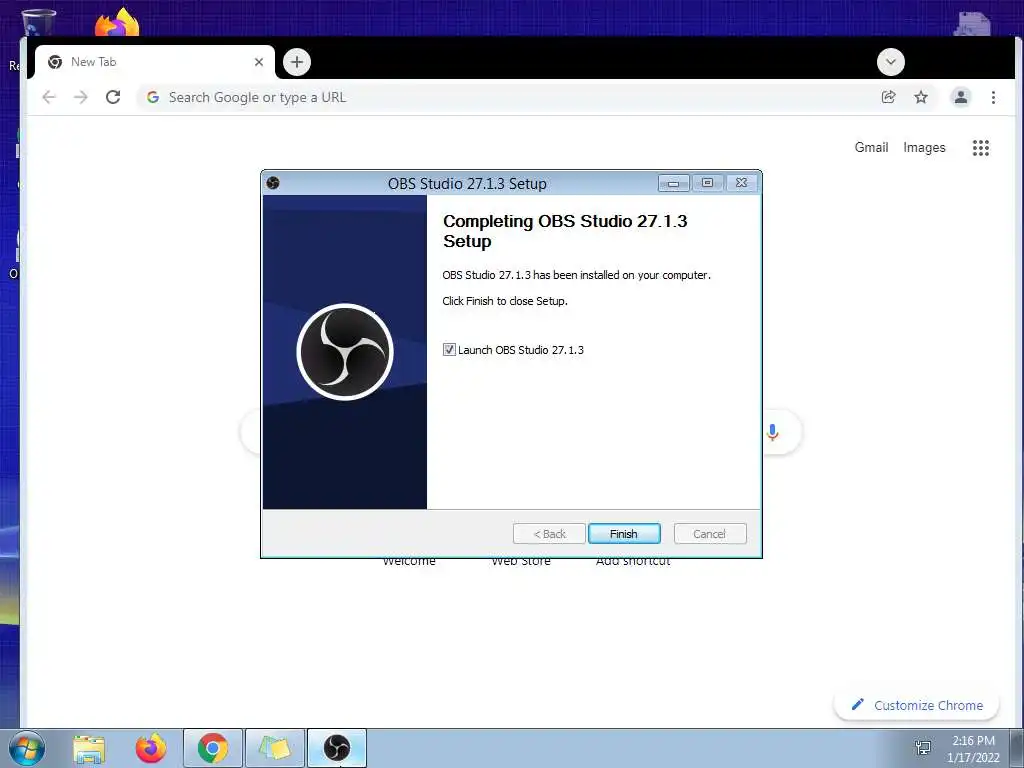This screenshot has height=768, width=1024.
Task: Click Cancel in the OBS Setup dialog
Action: pos(709,534)
